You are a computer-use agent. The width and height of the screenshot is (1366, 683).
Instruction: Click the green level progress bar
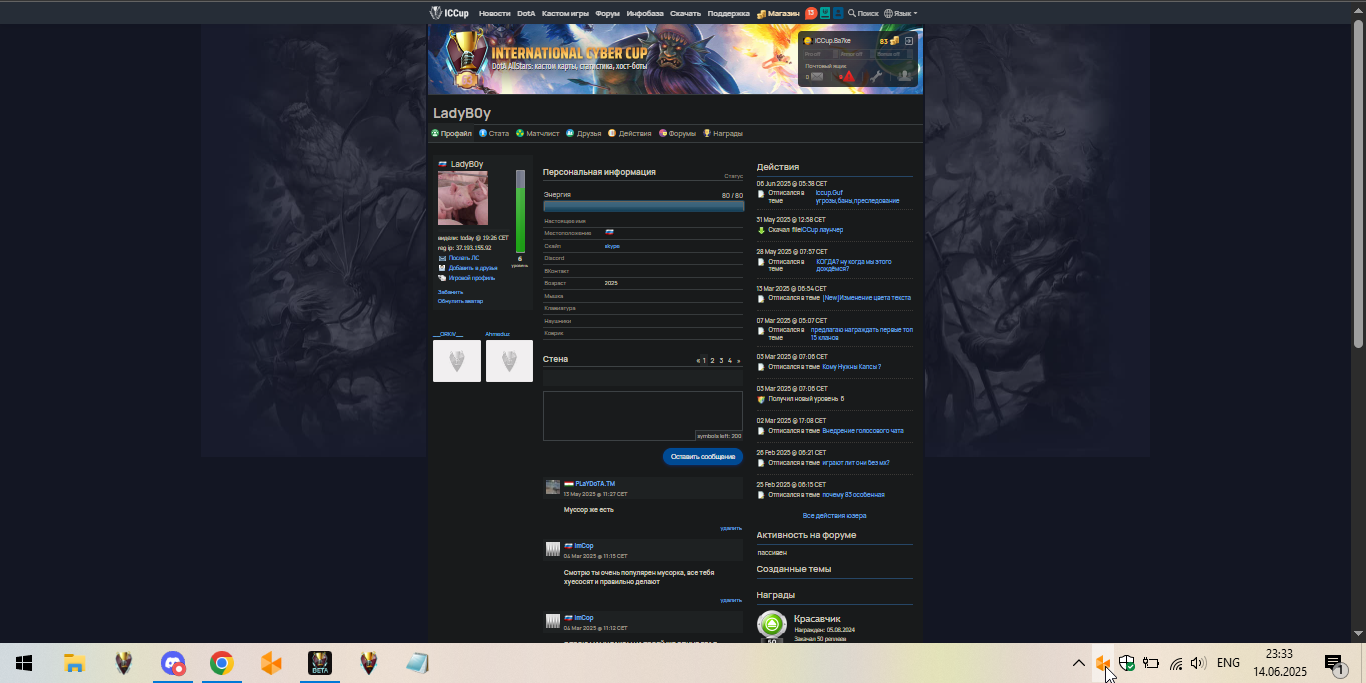pos(520,211)
